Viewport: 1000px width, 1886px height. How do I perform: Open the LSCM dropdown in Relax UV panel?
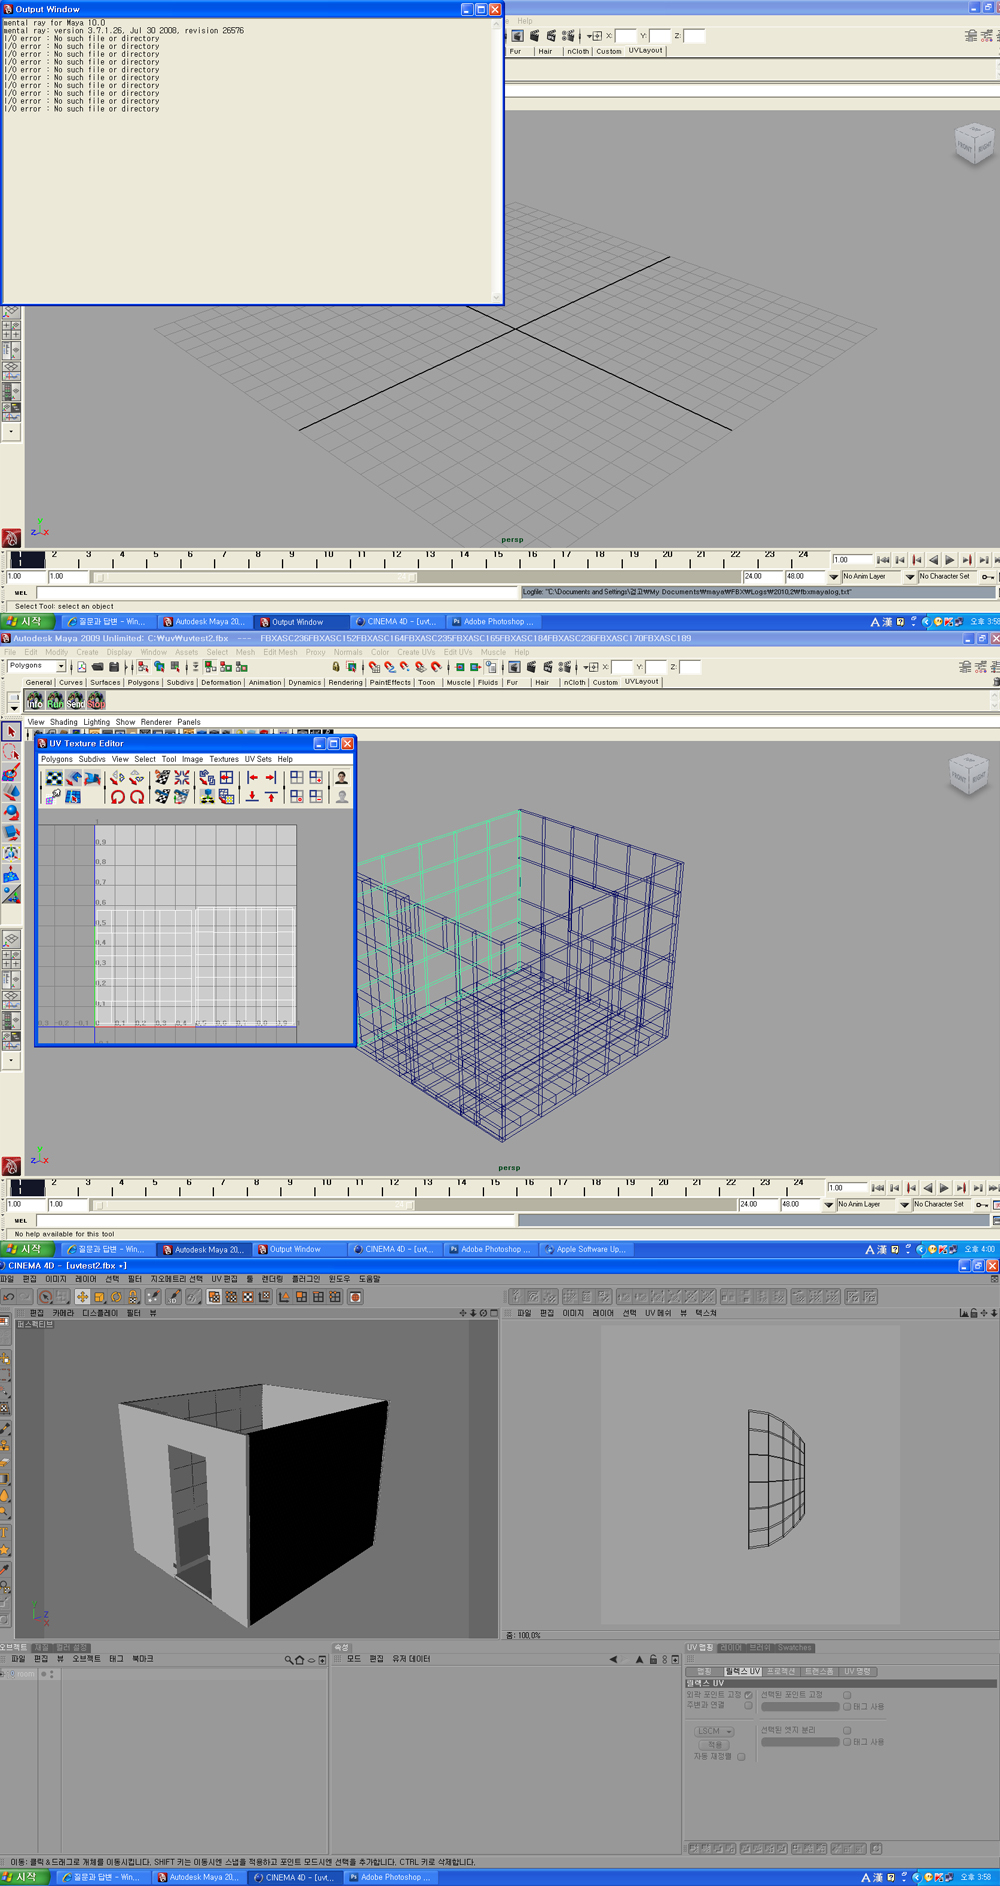click(714, 1731)
